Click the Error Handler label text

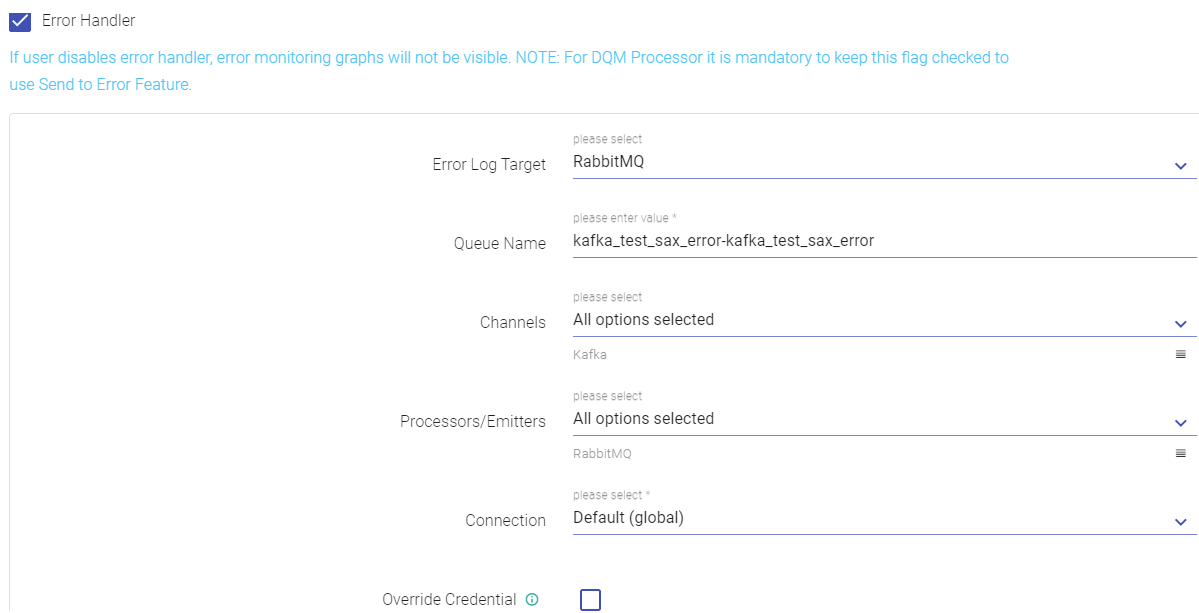[89, 21]
